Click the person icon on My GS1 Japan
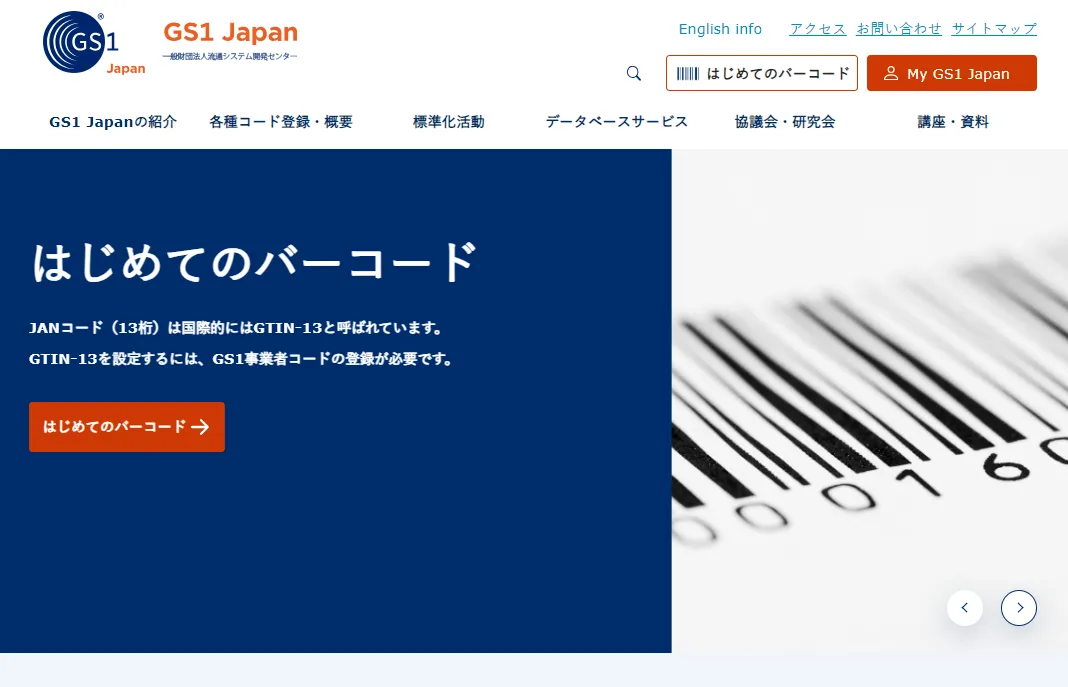1068x687 pixels. 890,73
